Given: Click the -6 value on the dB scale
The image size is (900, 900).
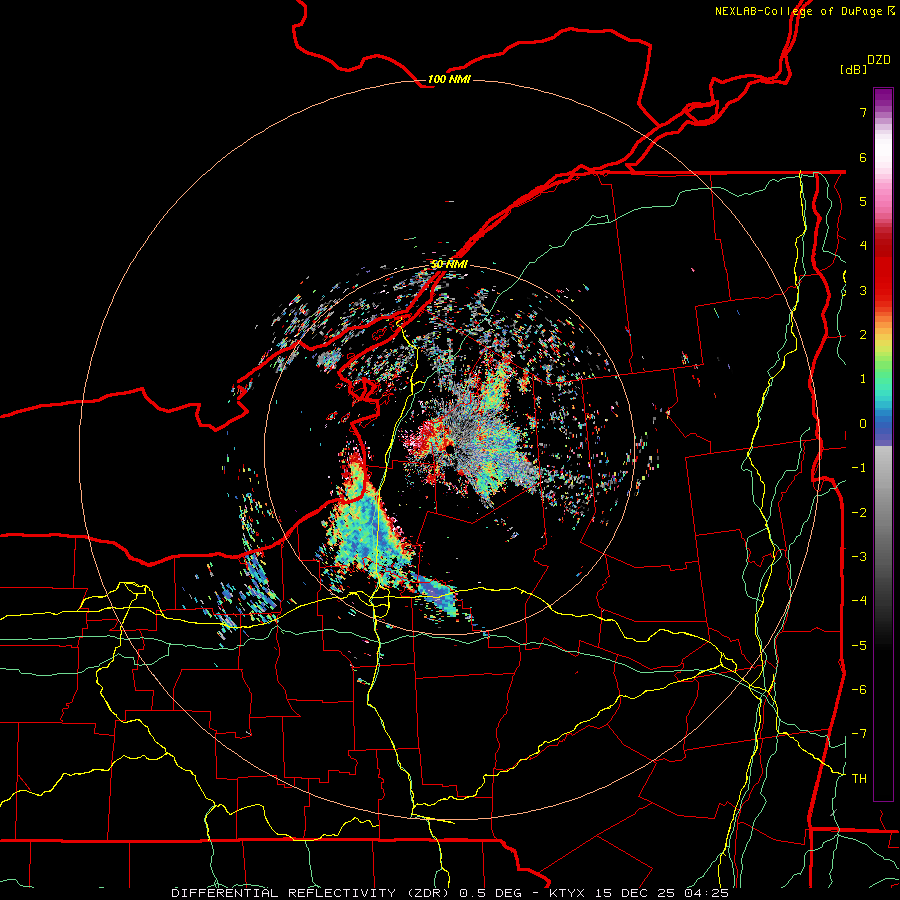Looking at the screenshot, I should tap(859, 690).
